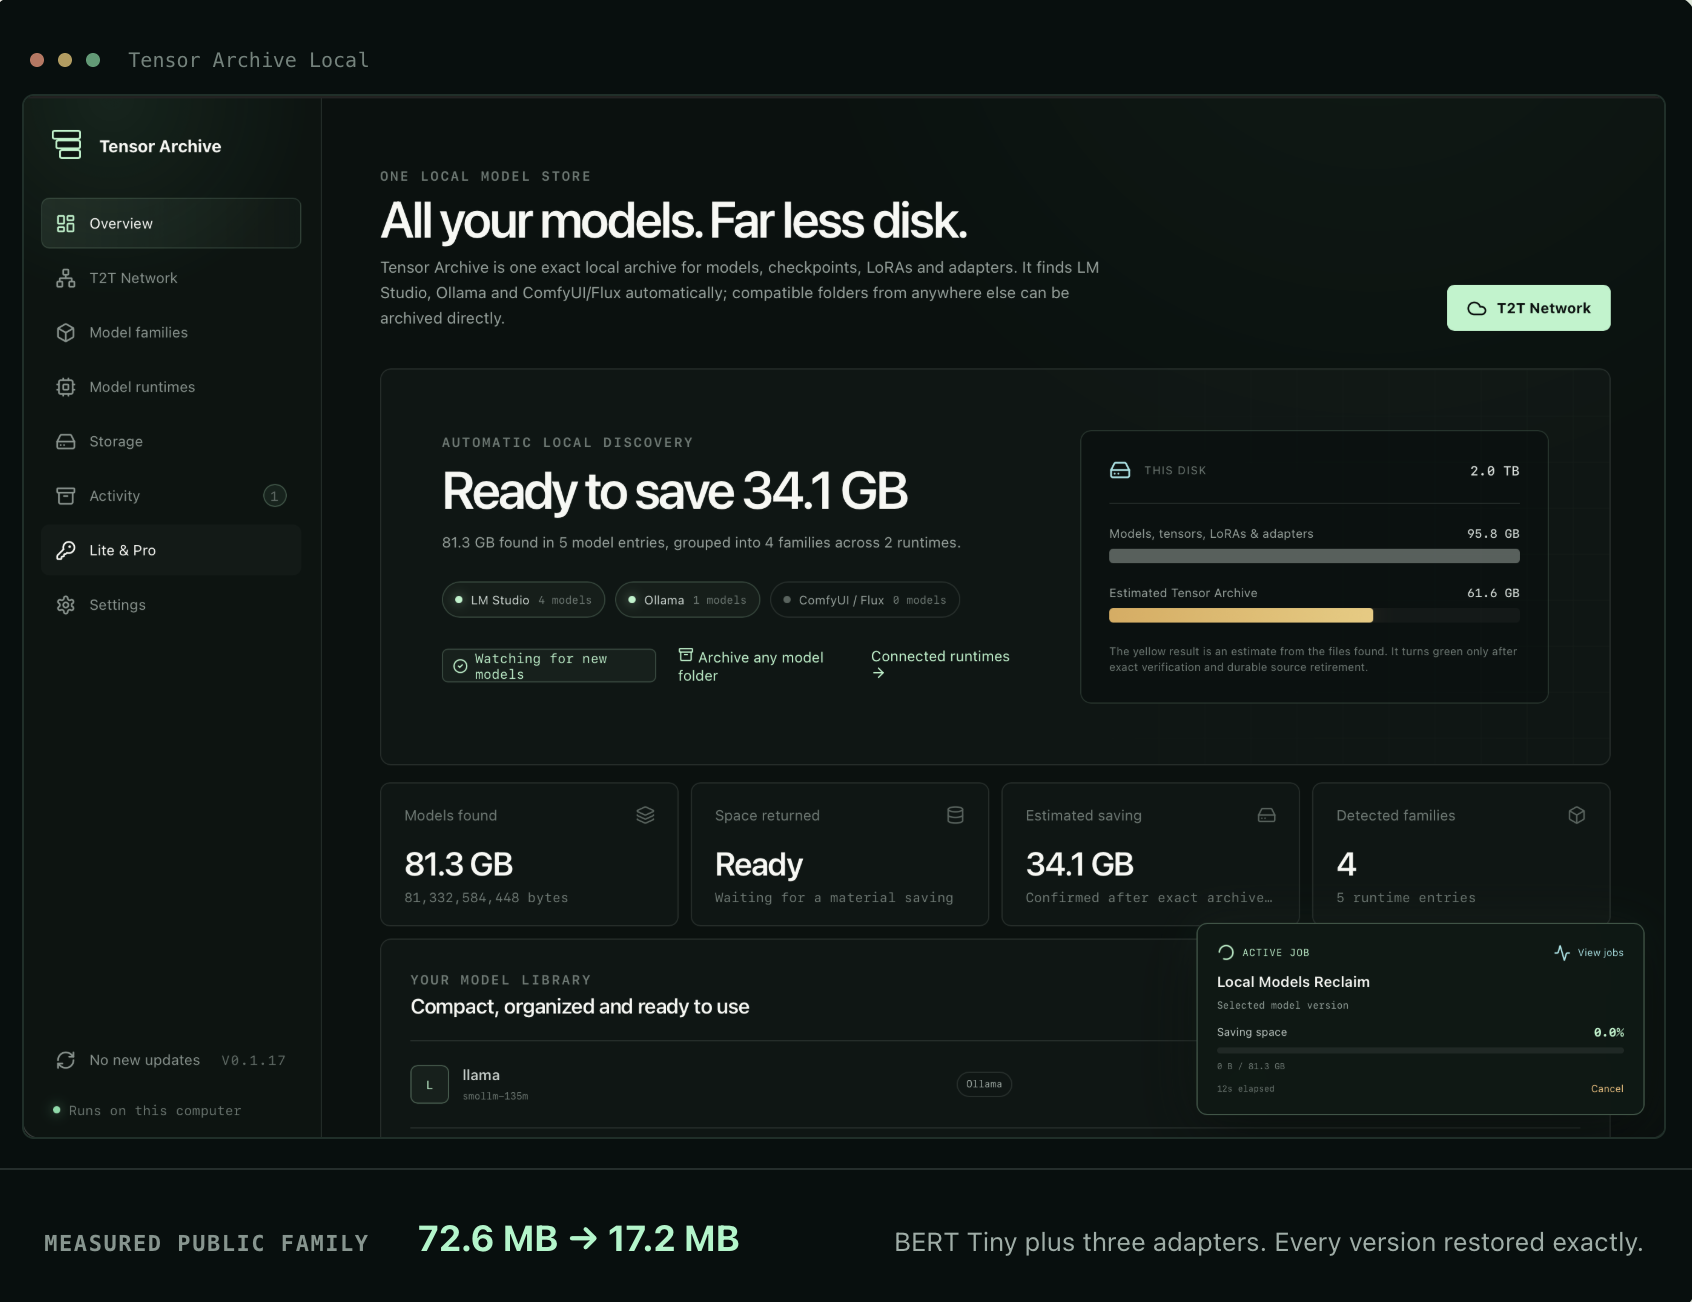Click the Model families cube icon
Screen dimensions: 1692x1302
[66, 332]
